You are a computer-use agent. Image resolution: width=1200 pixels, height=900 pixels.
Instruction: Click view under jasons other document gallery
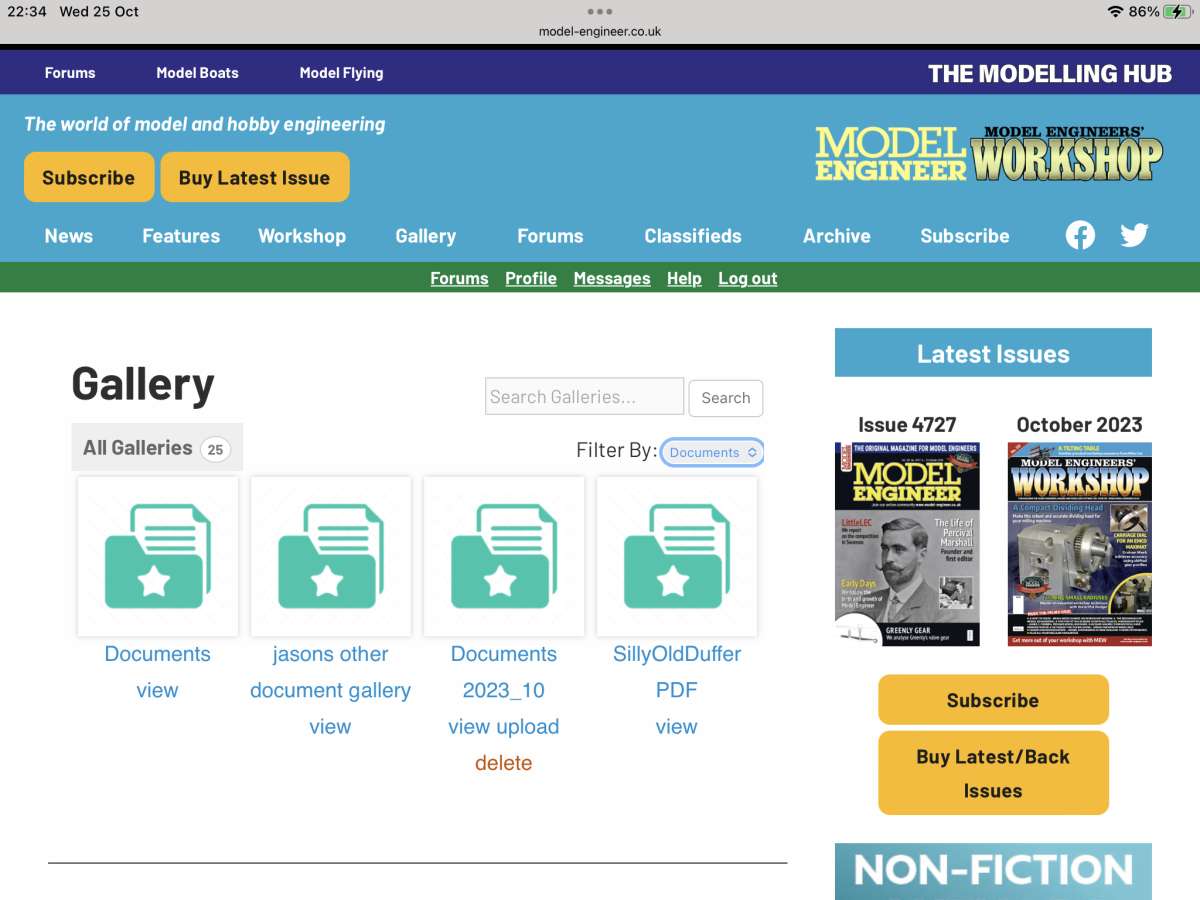point(330,727)
